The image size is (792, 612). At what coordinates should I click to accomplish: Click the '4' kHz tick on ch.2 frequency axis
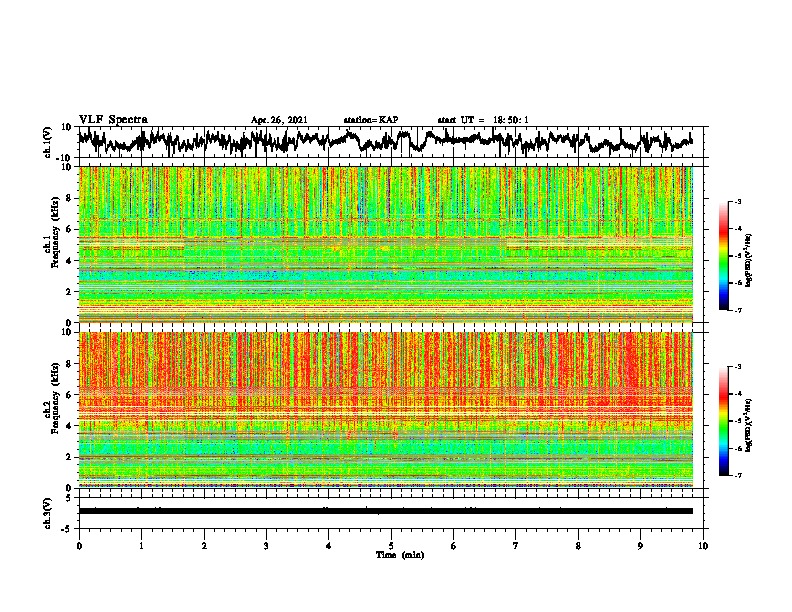tap(69, 426)
